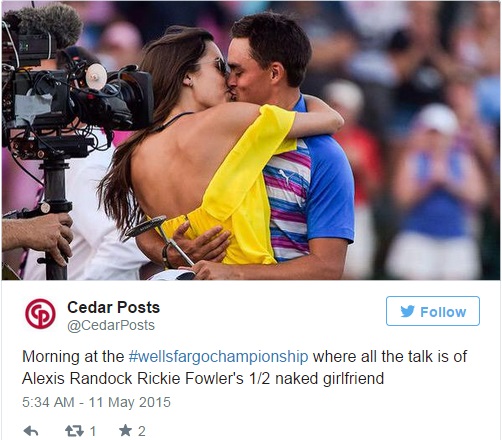Click the '11 May 2015' date text
Image resolution: width=502 pixels, height=440 pixels.
pyautogui.click(x=130, y=402)
